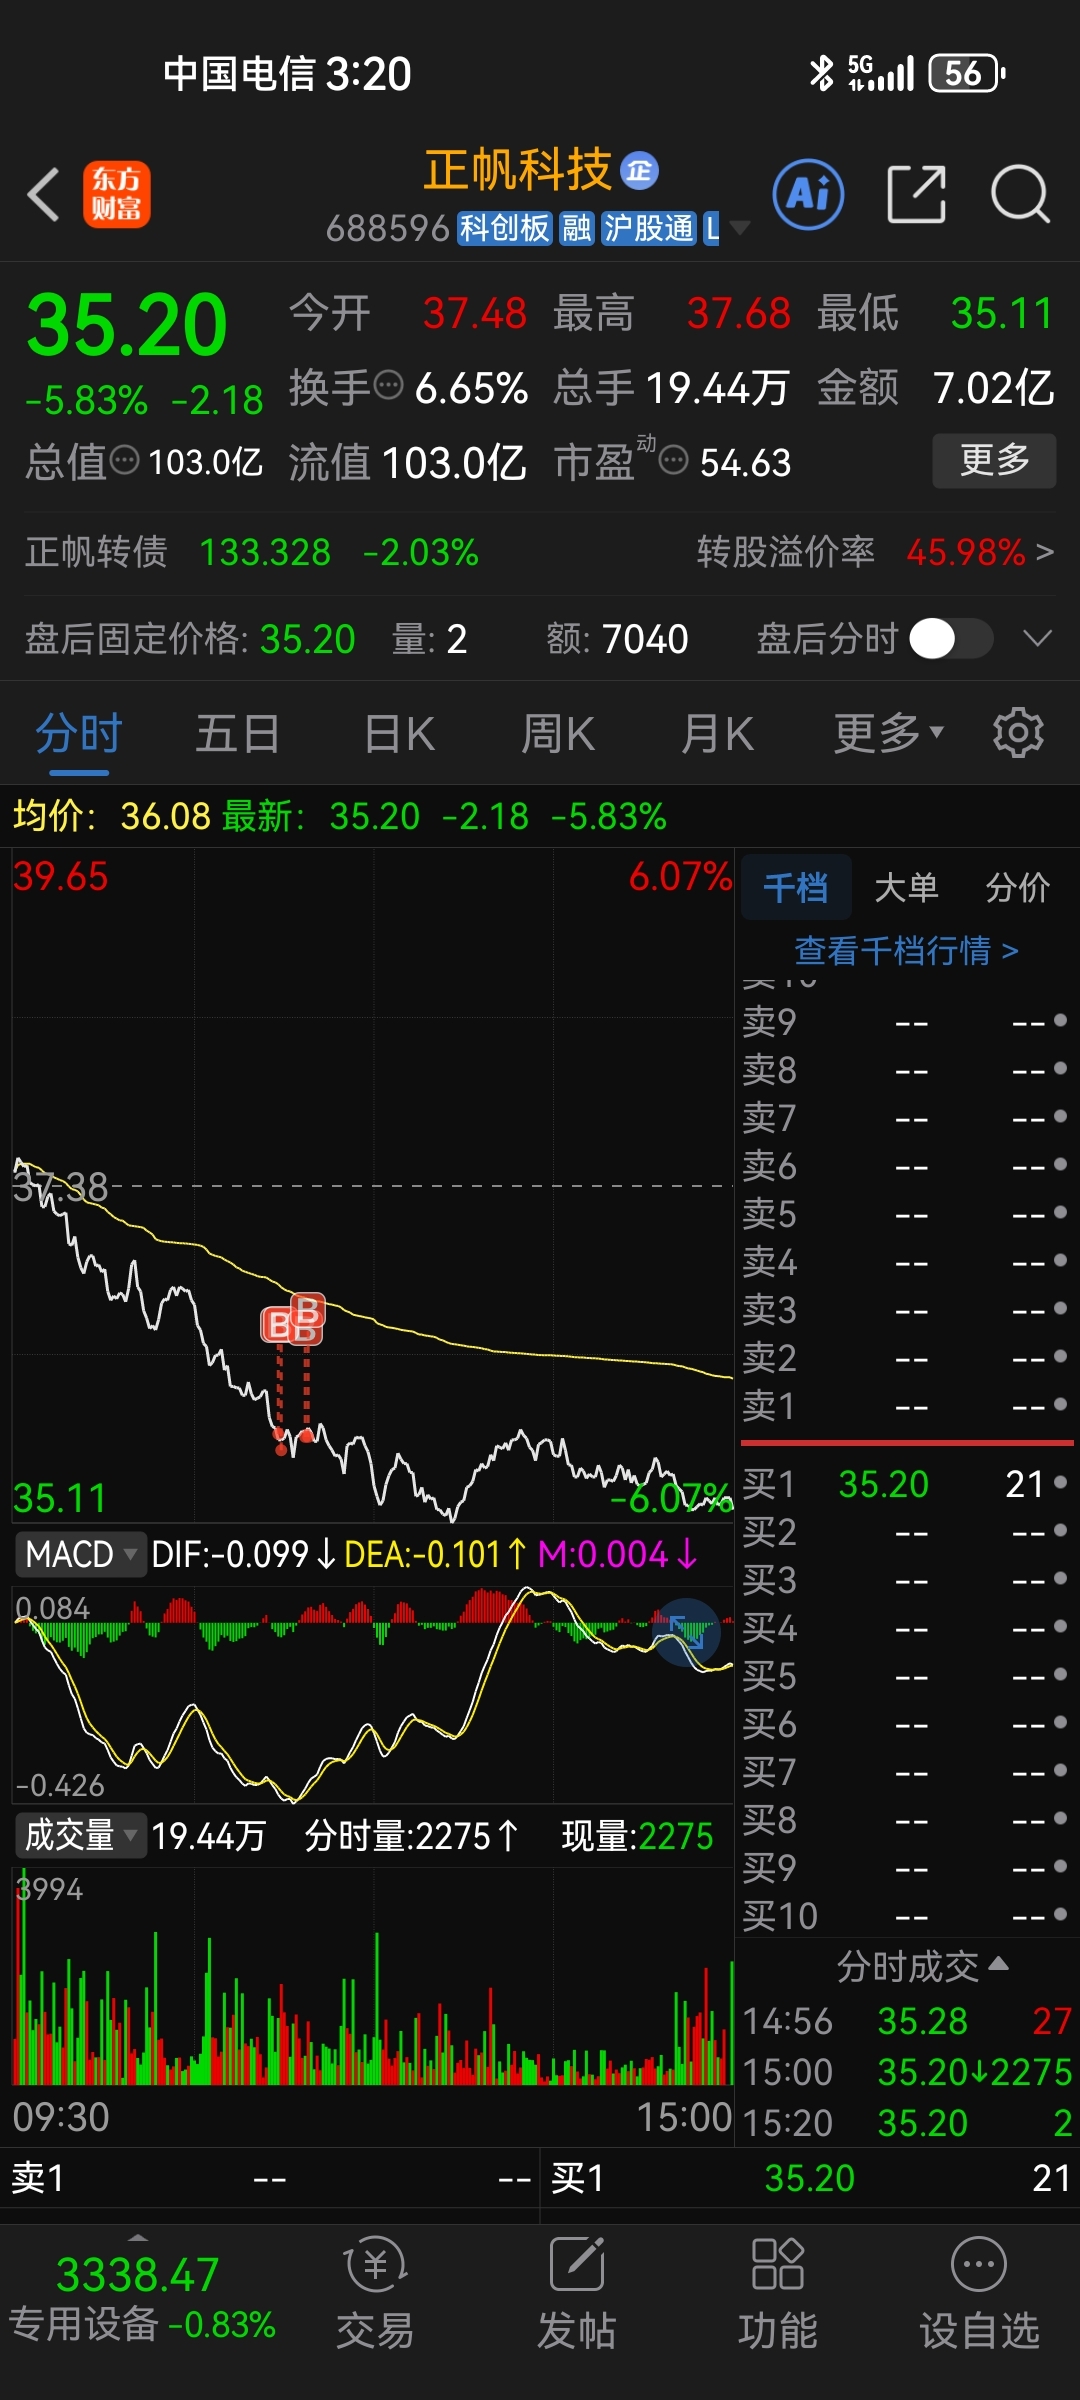The width and height of the screenshot is (1080, 2400).
Task: Switch to the 分价 tab
Action: [x=1017, y=887]
